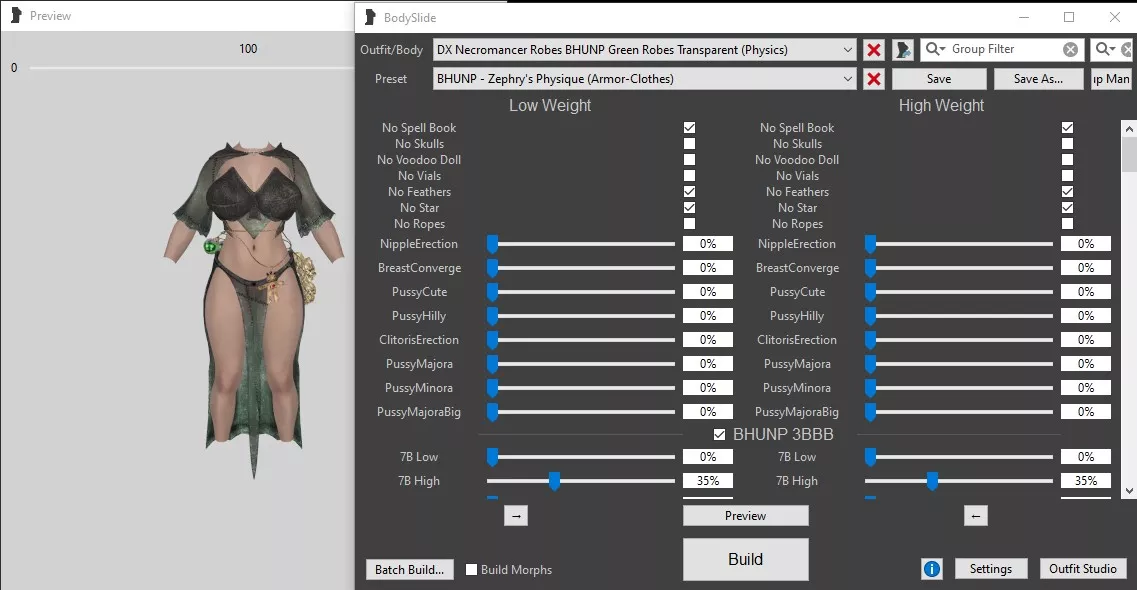Check Low Weight No Ropes
Viewport: 1137px width, 590px height.
[689, 223]
